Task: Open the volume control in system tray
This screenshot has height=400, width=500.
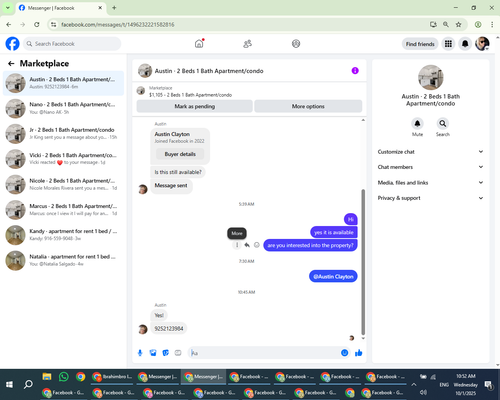Action: click(423, 392)
